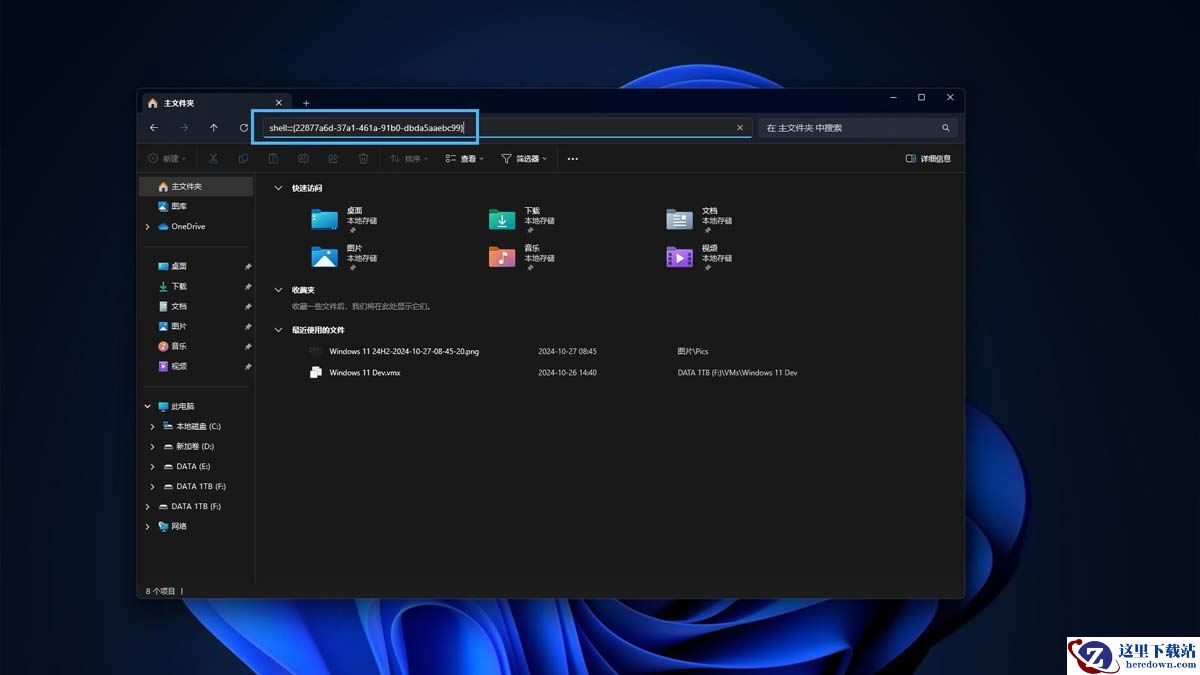
Task: Expand the 本地磁盘 (C:) tree node
Action: pyautogui.click(x=152, y=427)
